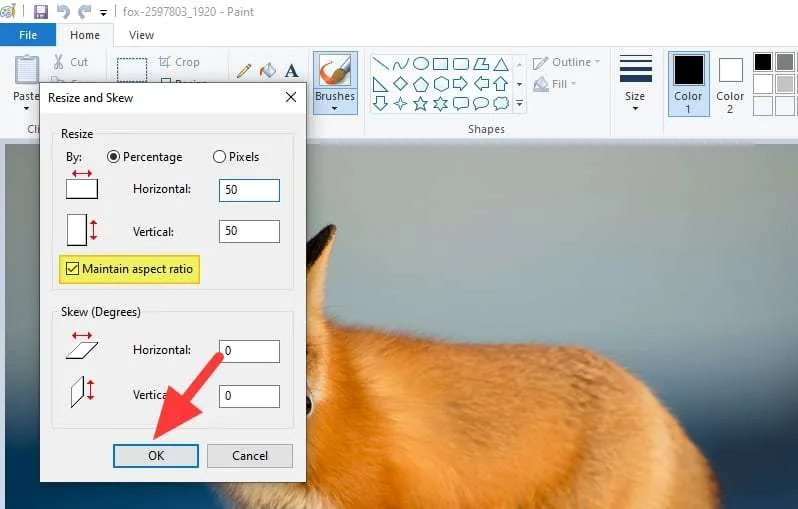798x509 pixels.
Task: Save the file using the floppy disk icon
Action: coord(40,11)
